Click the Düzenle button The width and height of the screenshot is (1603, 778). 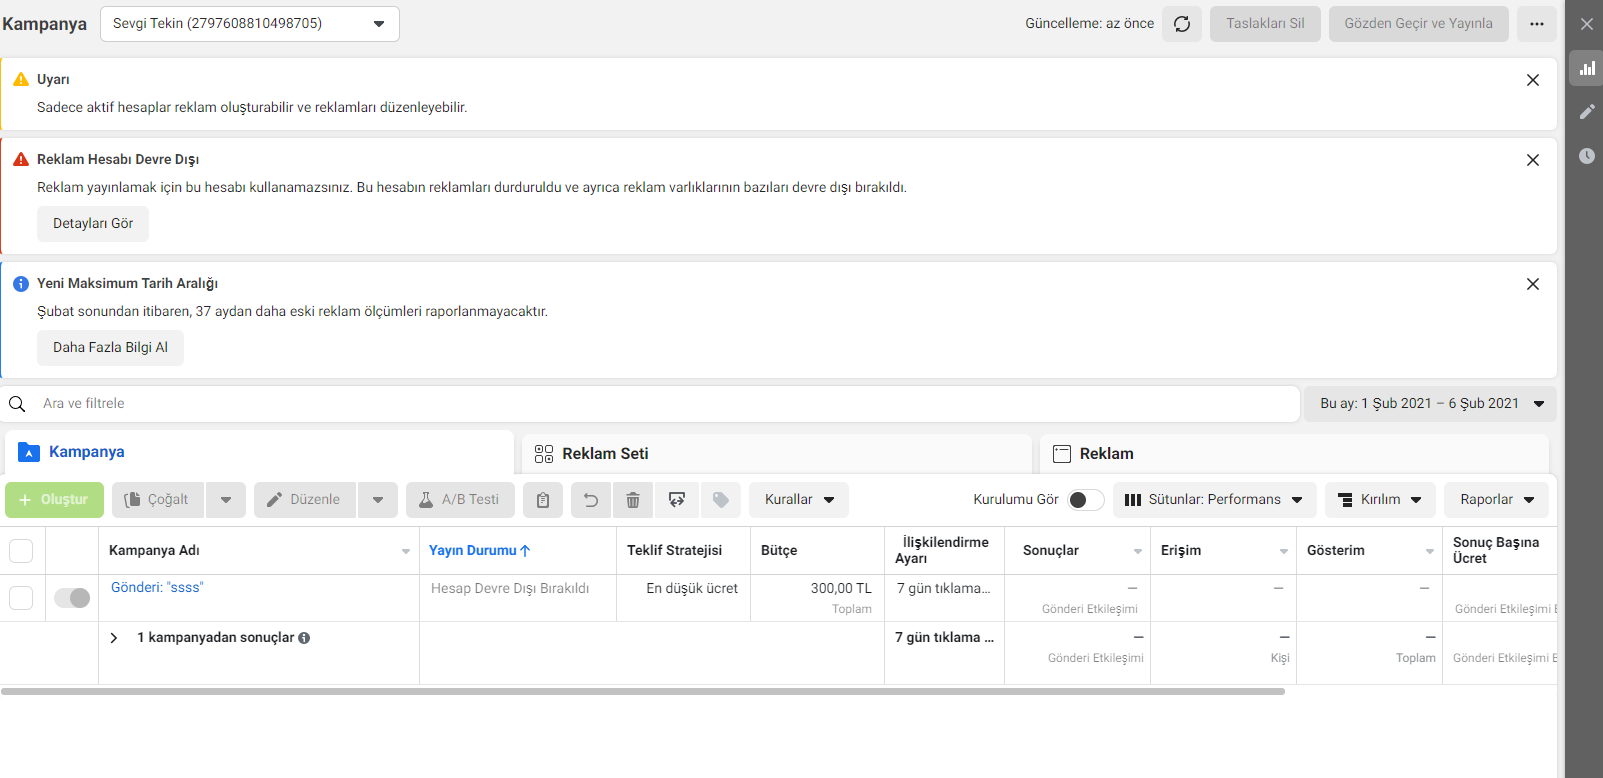pos(305,500)
